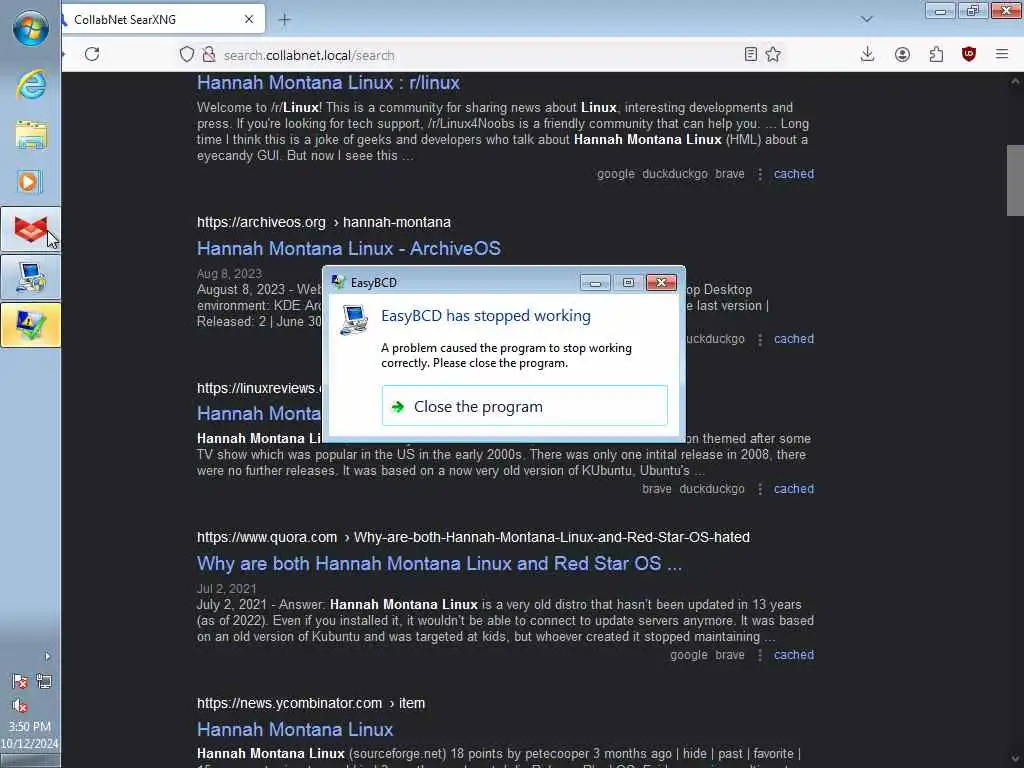This screenshot has height=768, width=1024.
Task: Show hidden tray icons arrow
Action: [x=47, y=656]
